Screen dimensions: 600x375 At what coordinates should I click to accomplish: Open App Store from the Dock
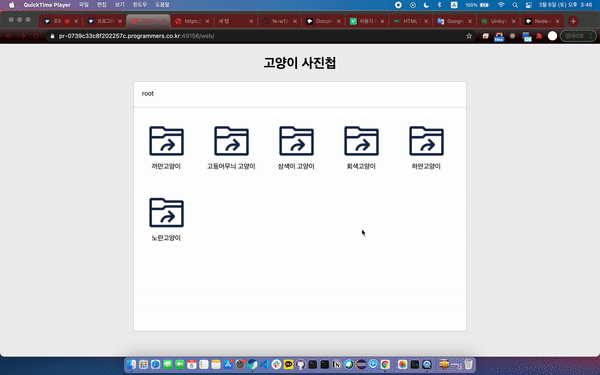pos(228,365)
